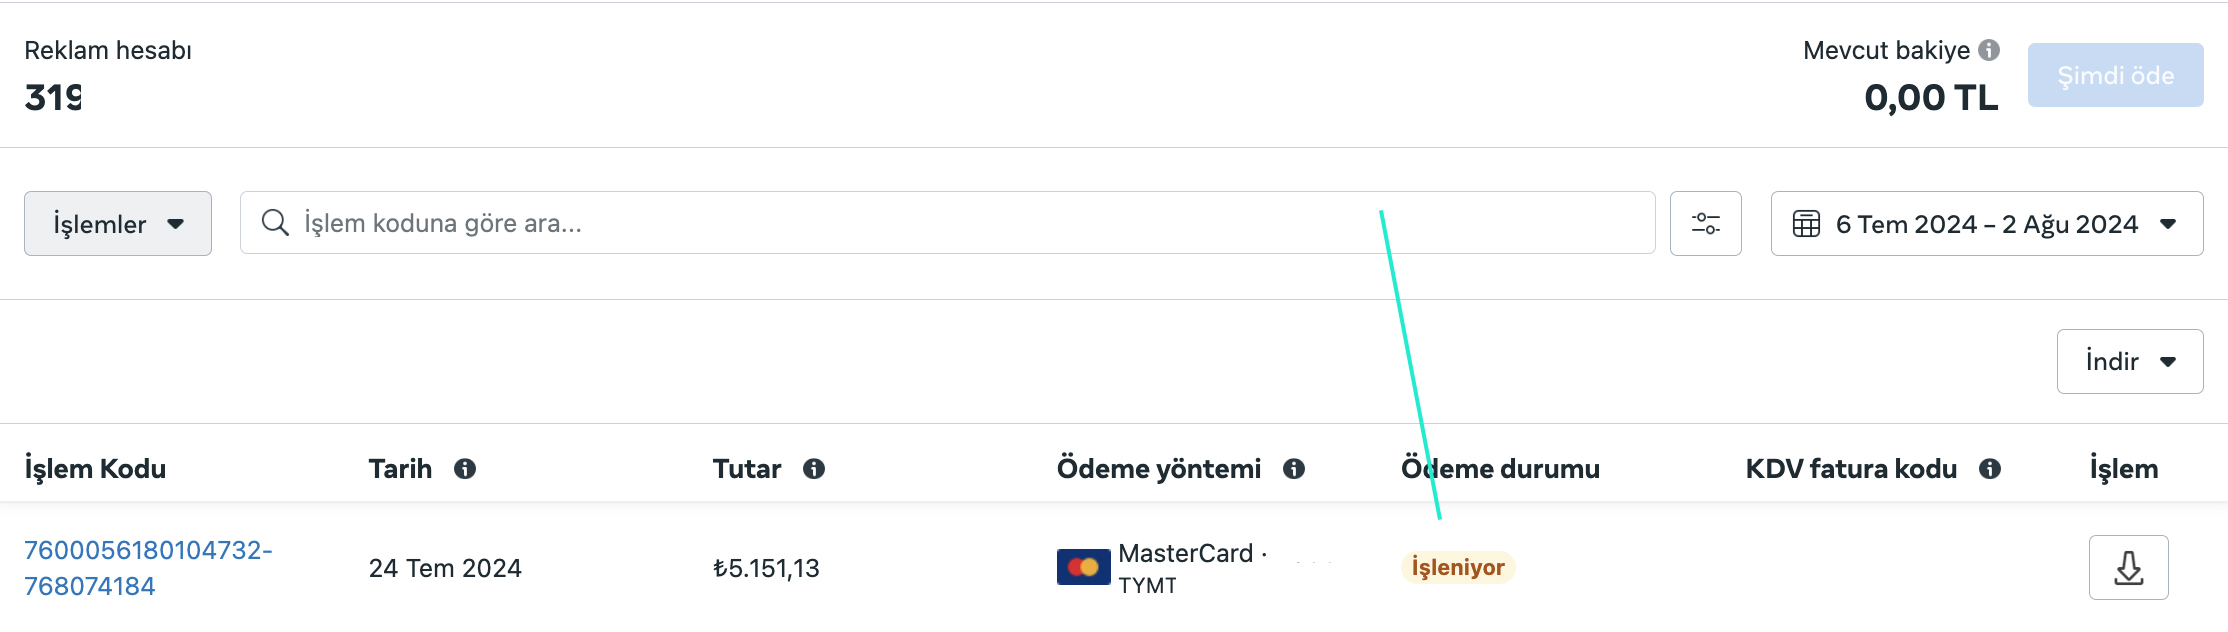
Task: Focus the İşlem koduna göre ara search field
Action: pos(947,222)
